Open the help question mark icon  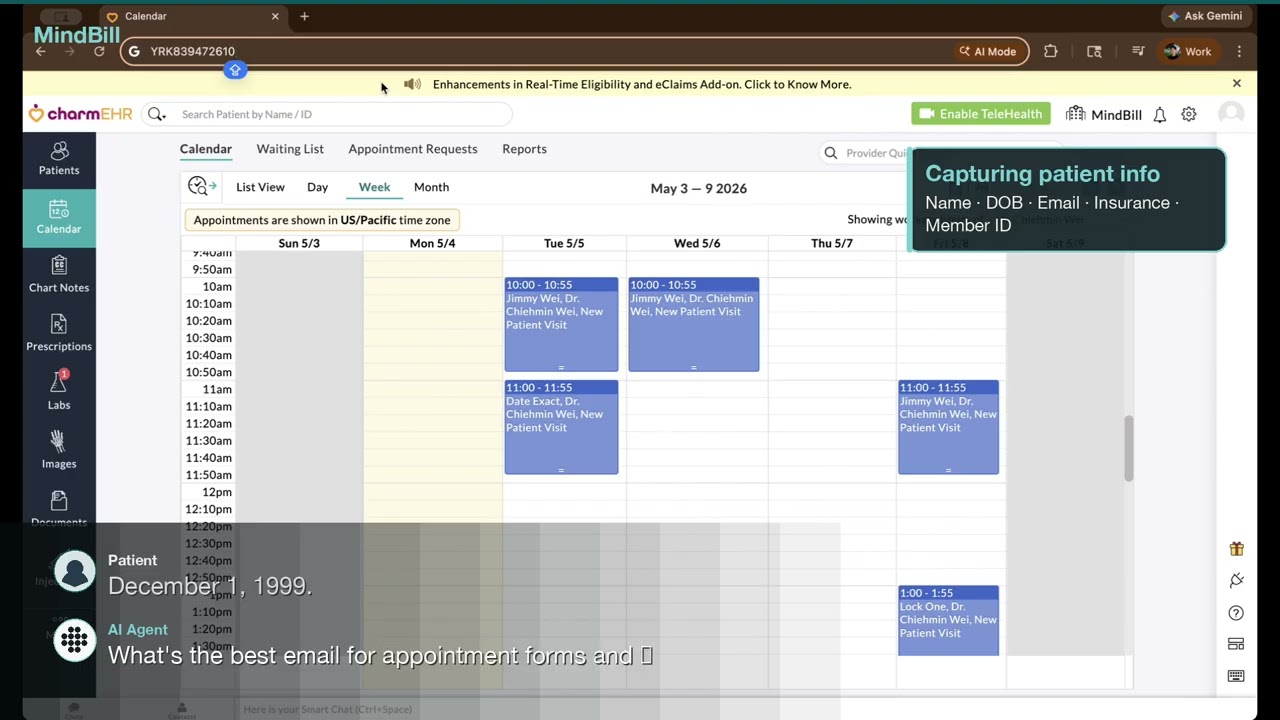coord(1237,613)
